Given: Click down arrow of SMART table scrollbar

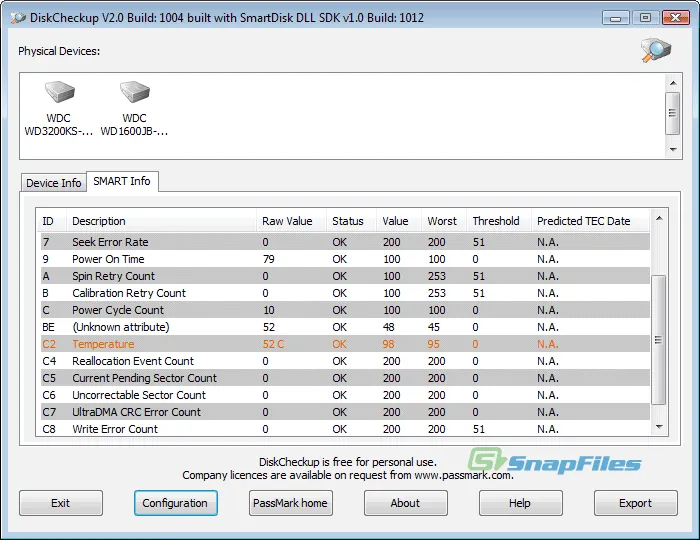Looking at the screenshot, I should [x=658, y=428].
